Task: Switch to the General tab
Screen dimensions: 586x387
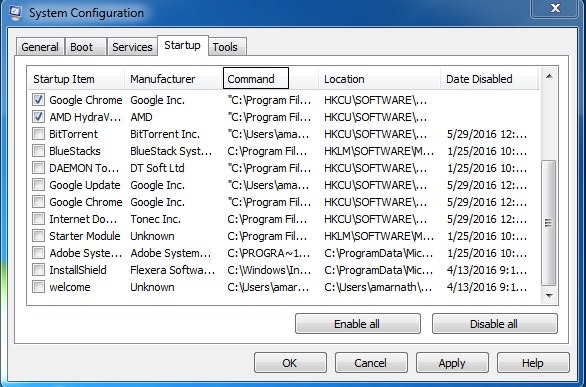Action: pos(40,47)
